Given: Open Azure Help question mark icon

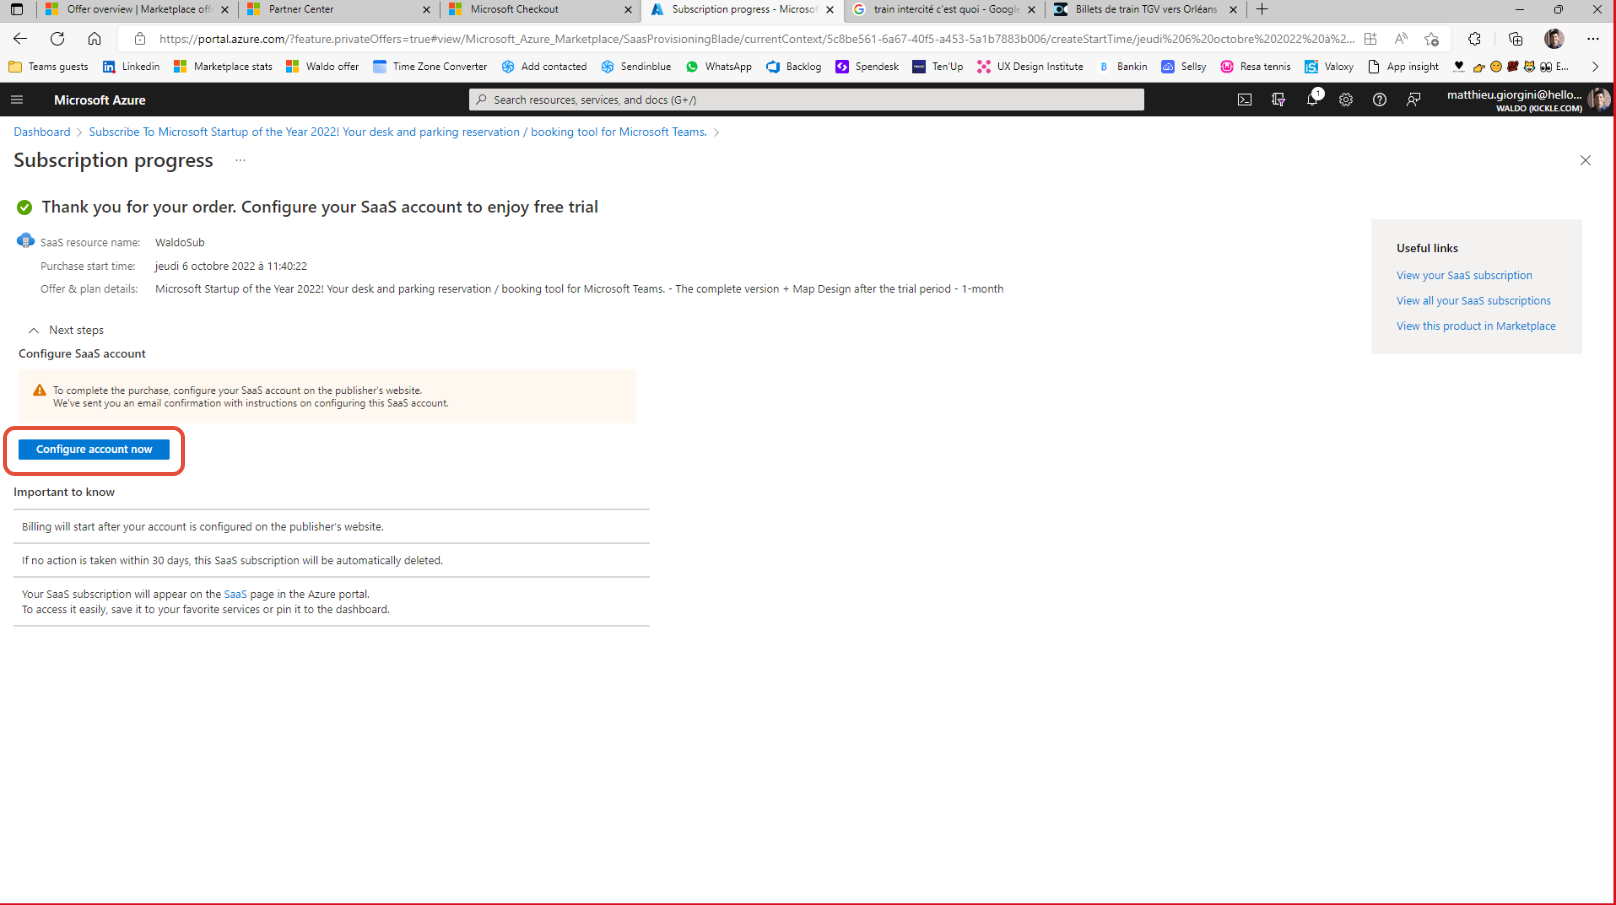Looking at the screenshot, I should [x=1380, y=100].
